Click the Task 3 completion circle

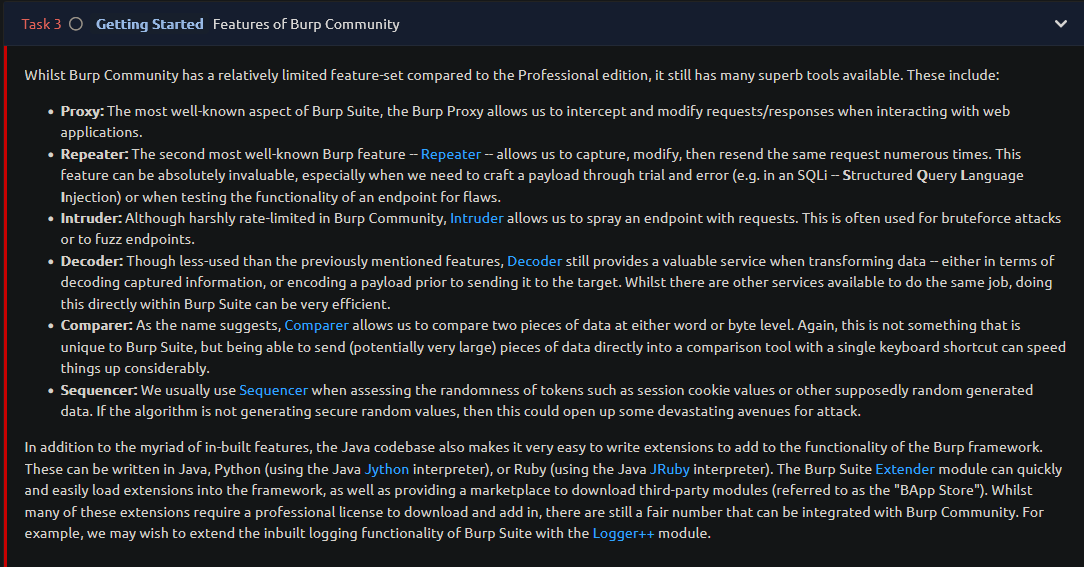pyautogui.click(x=76, y=24)
